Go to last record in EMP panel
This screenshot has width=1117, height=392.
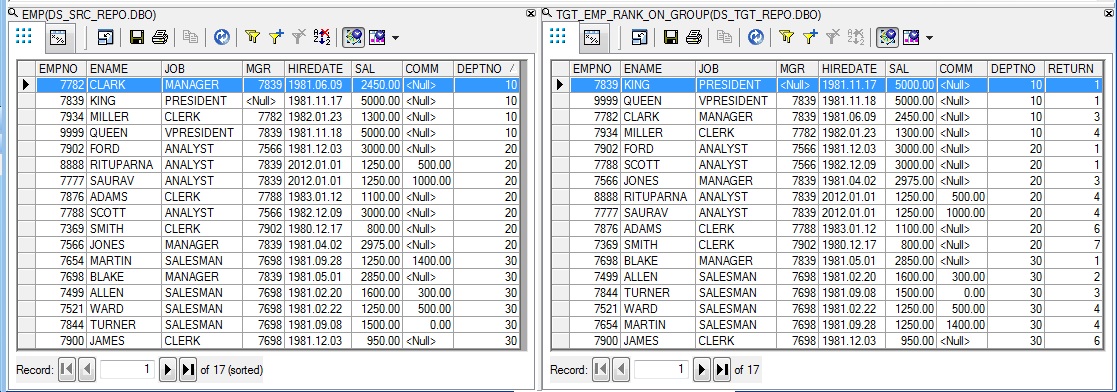188,370
